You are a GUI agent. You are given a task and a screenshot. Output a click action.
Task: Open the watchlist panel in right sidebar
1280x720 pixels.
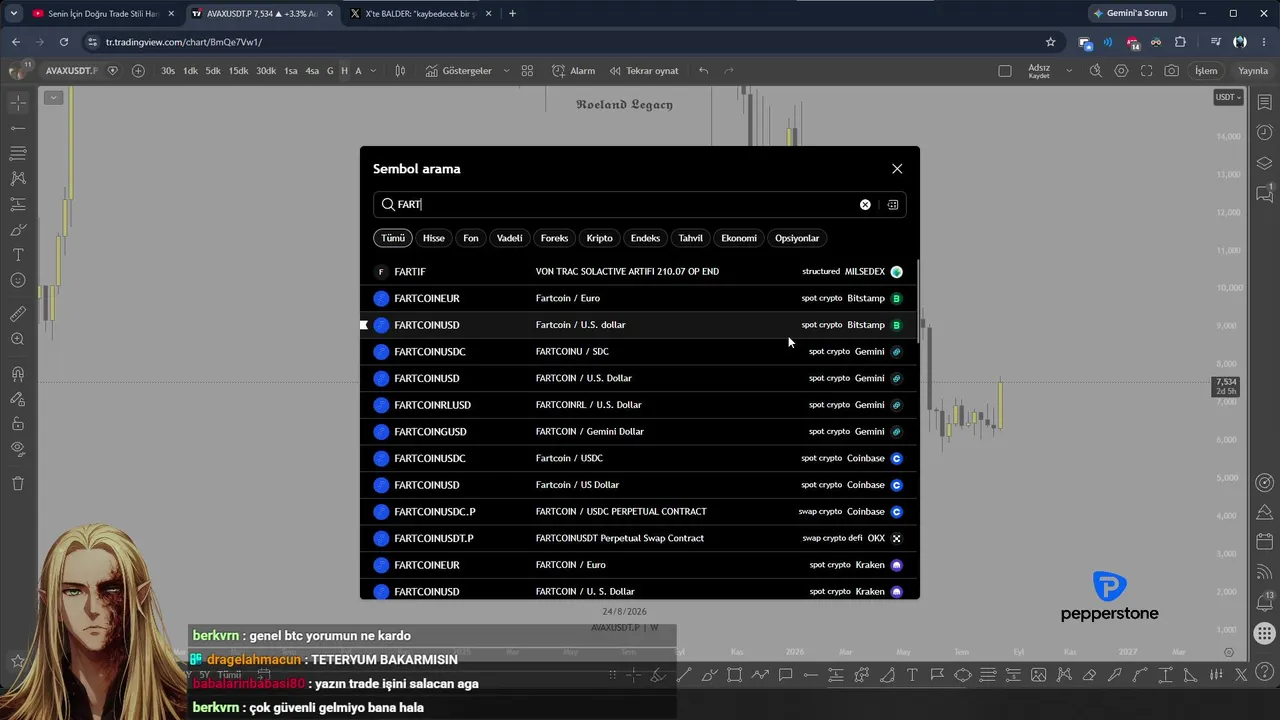point(1264,103)
